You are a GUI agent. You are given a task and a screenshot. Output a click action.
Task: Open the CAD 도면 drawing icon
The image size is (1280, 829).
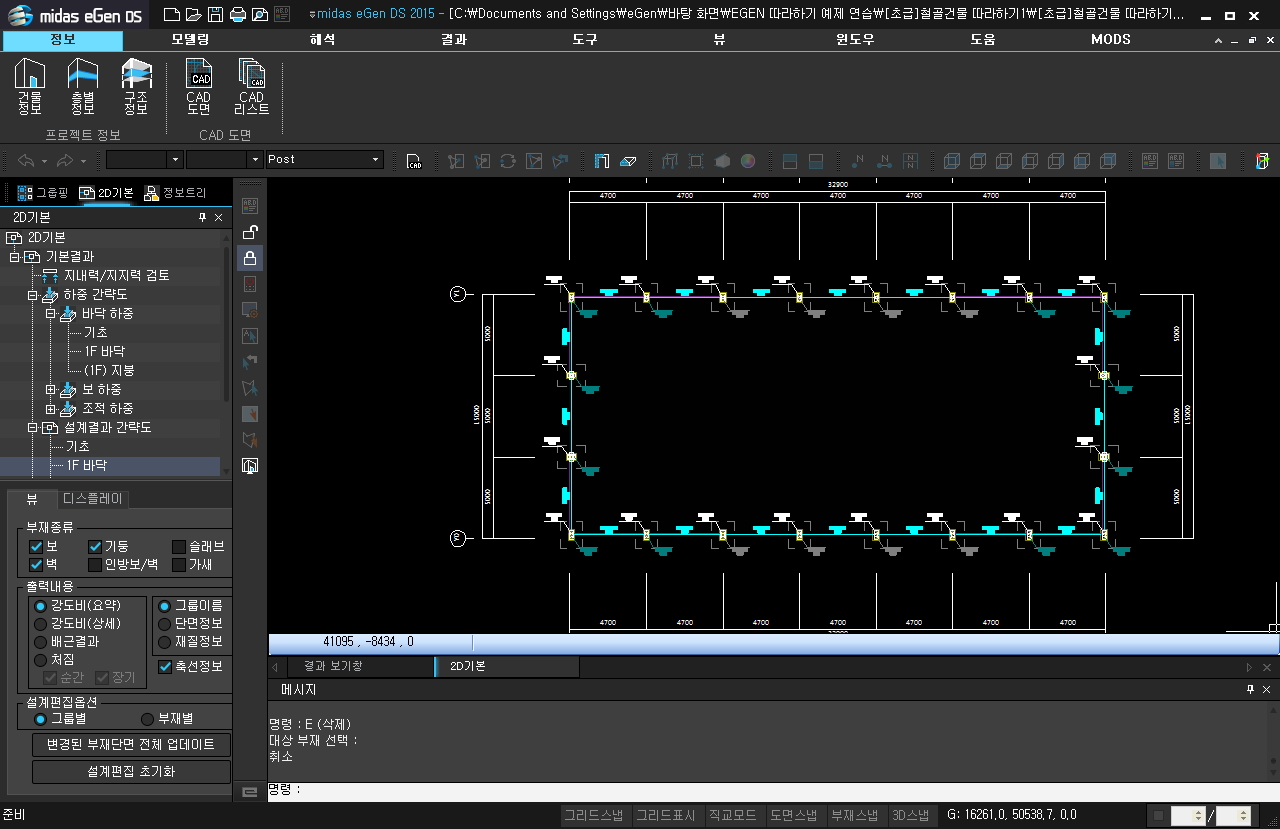point(199,86)
